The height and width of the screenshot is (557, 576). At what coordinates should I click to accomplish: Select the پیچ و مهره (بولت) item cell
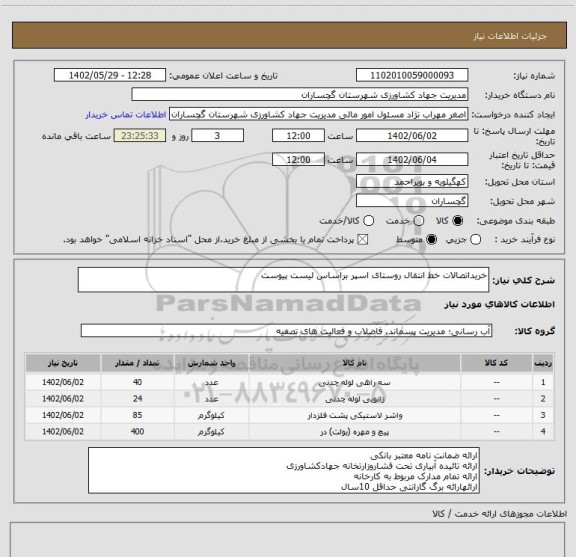coord(355,432)
